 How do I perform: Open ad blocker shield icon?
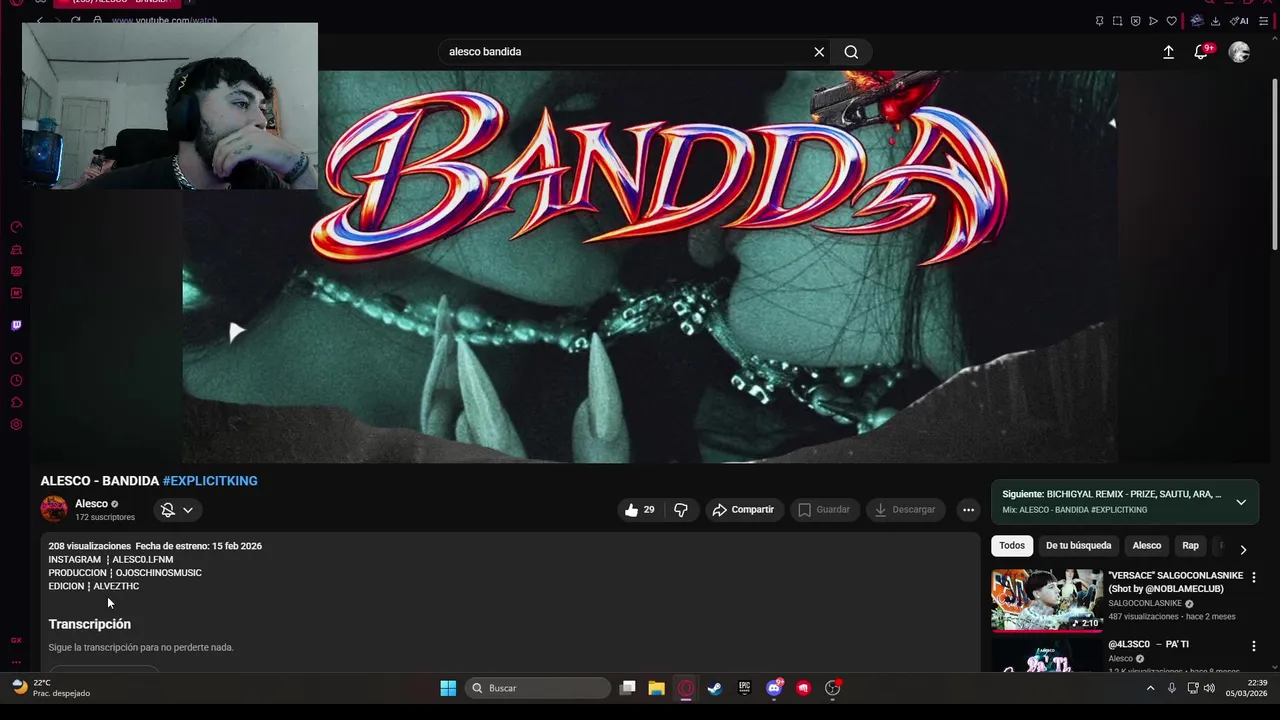[x=1135, y=21]
